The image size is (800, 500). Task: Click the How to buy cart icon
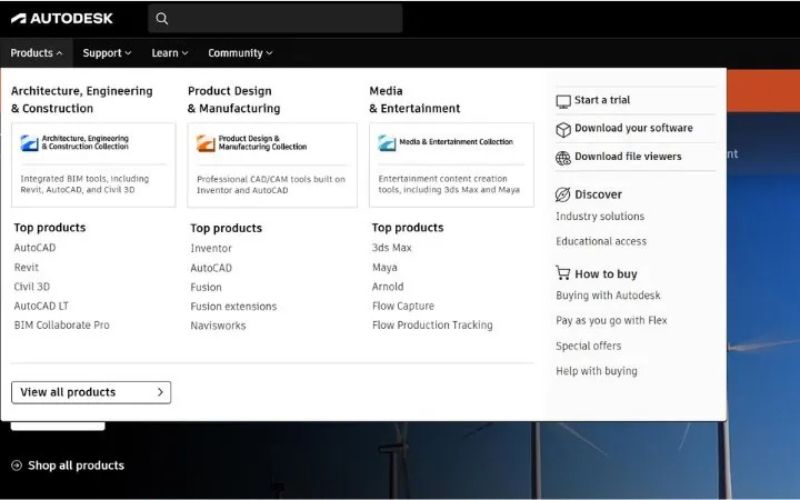point(563,273)
